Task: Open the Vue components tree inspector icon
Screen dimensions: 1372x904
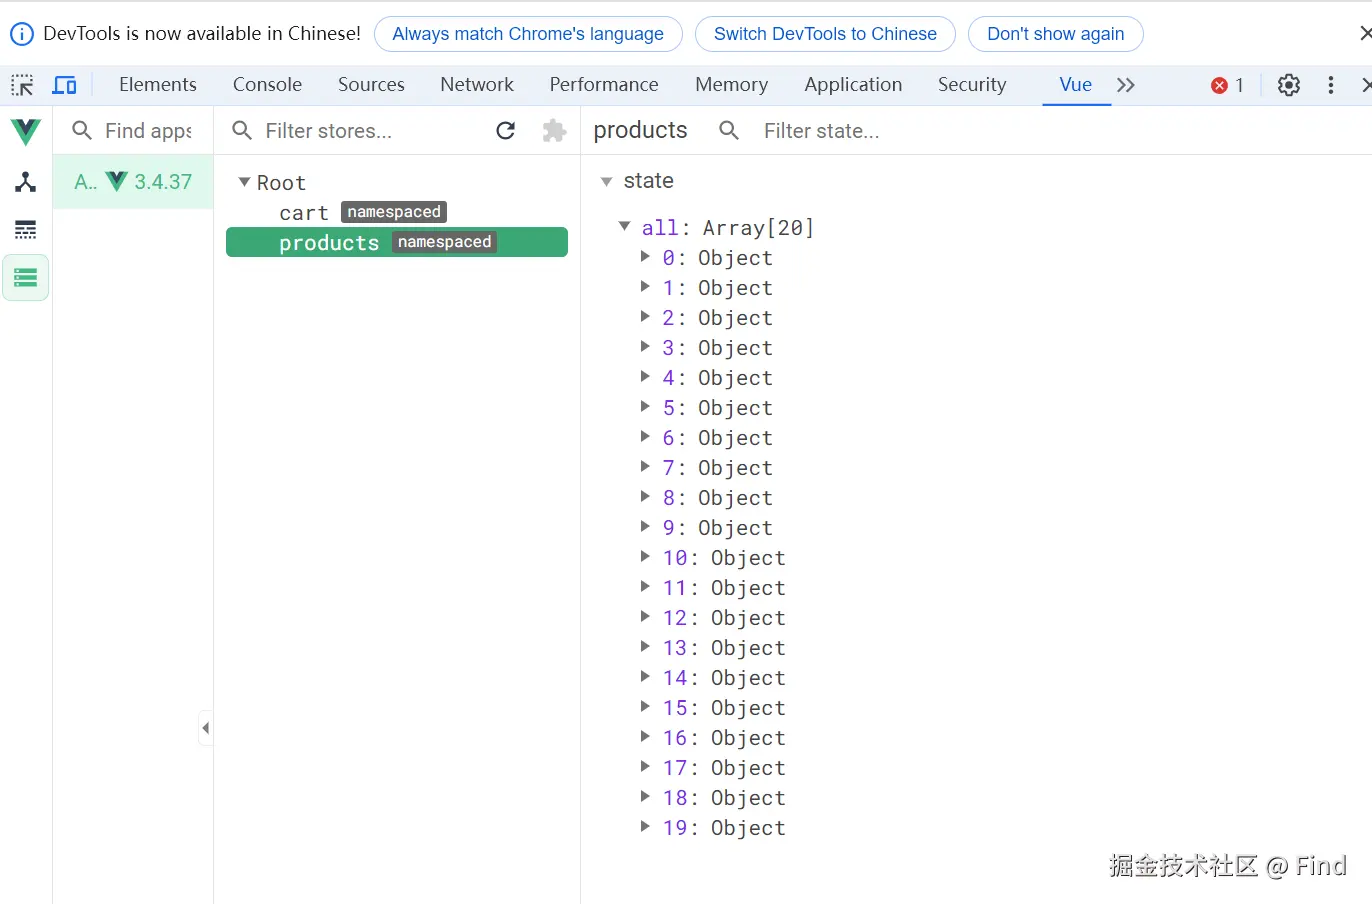Action: [x=26, y=181]
